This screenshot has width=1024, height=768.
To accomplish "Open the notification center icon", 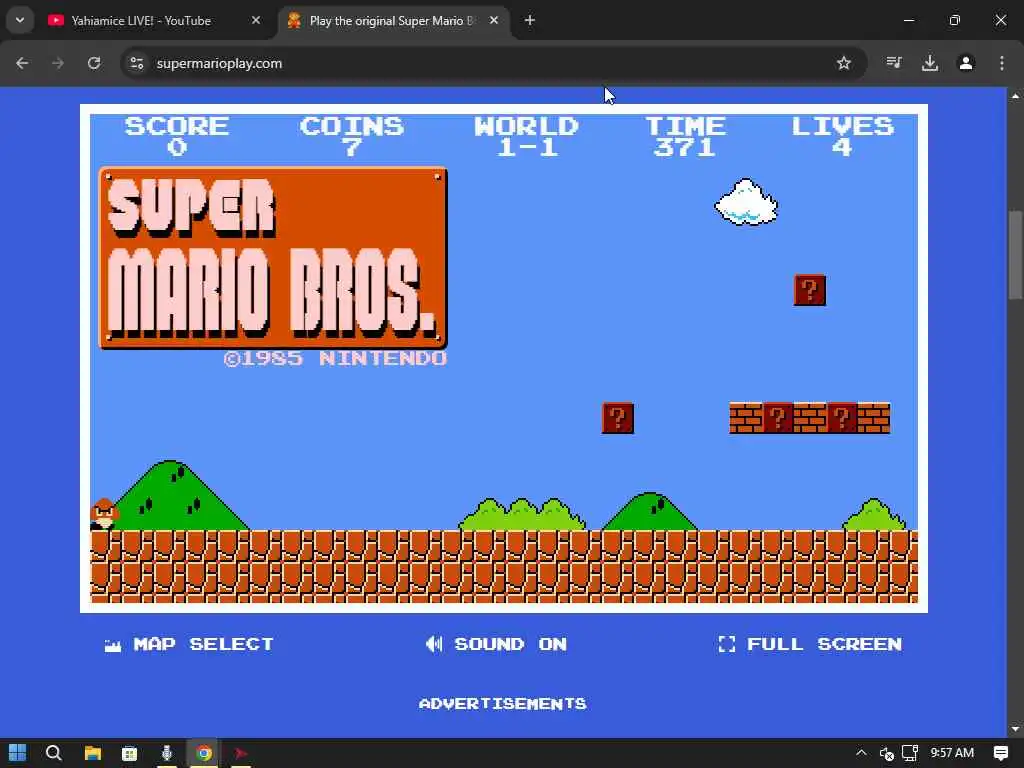I will (x=1001, y=753).
